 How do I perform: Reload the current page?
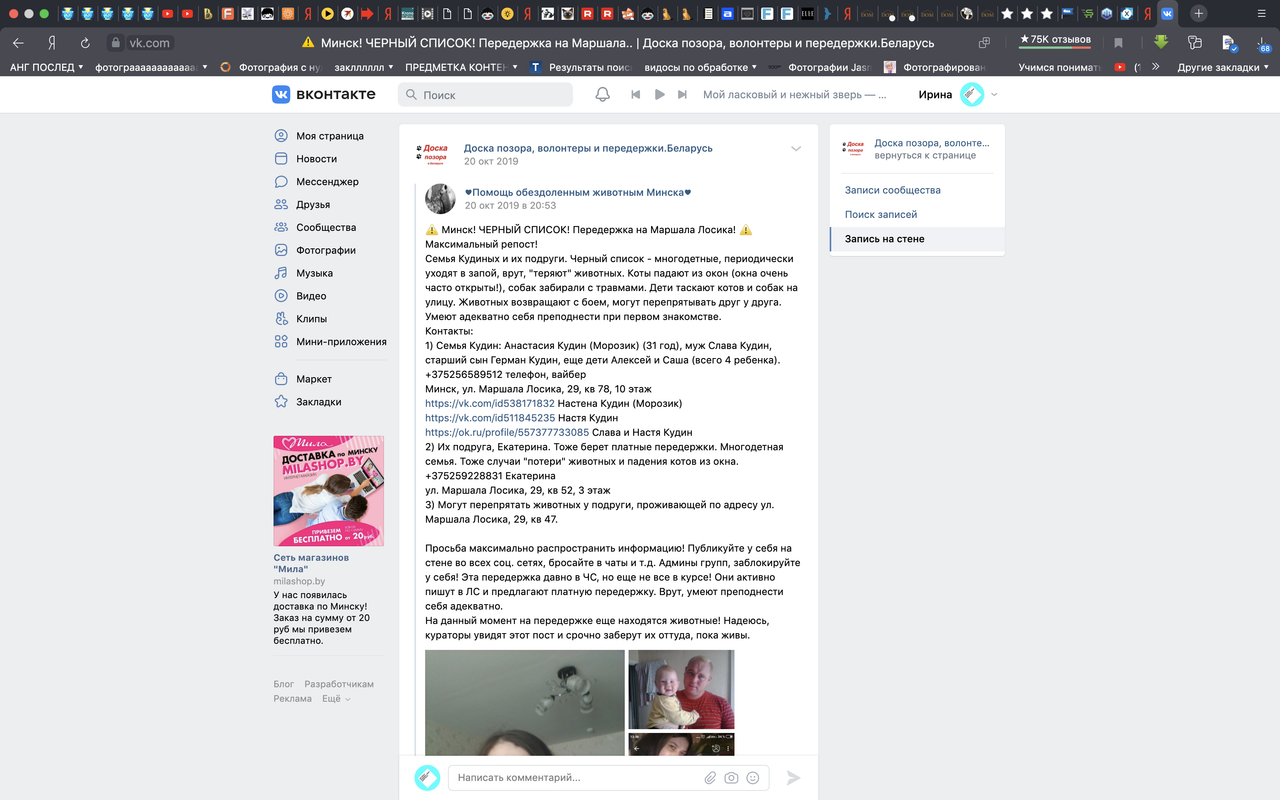coord(84,43)
